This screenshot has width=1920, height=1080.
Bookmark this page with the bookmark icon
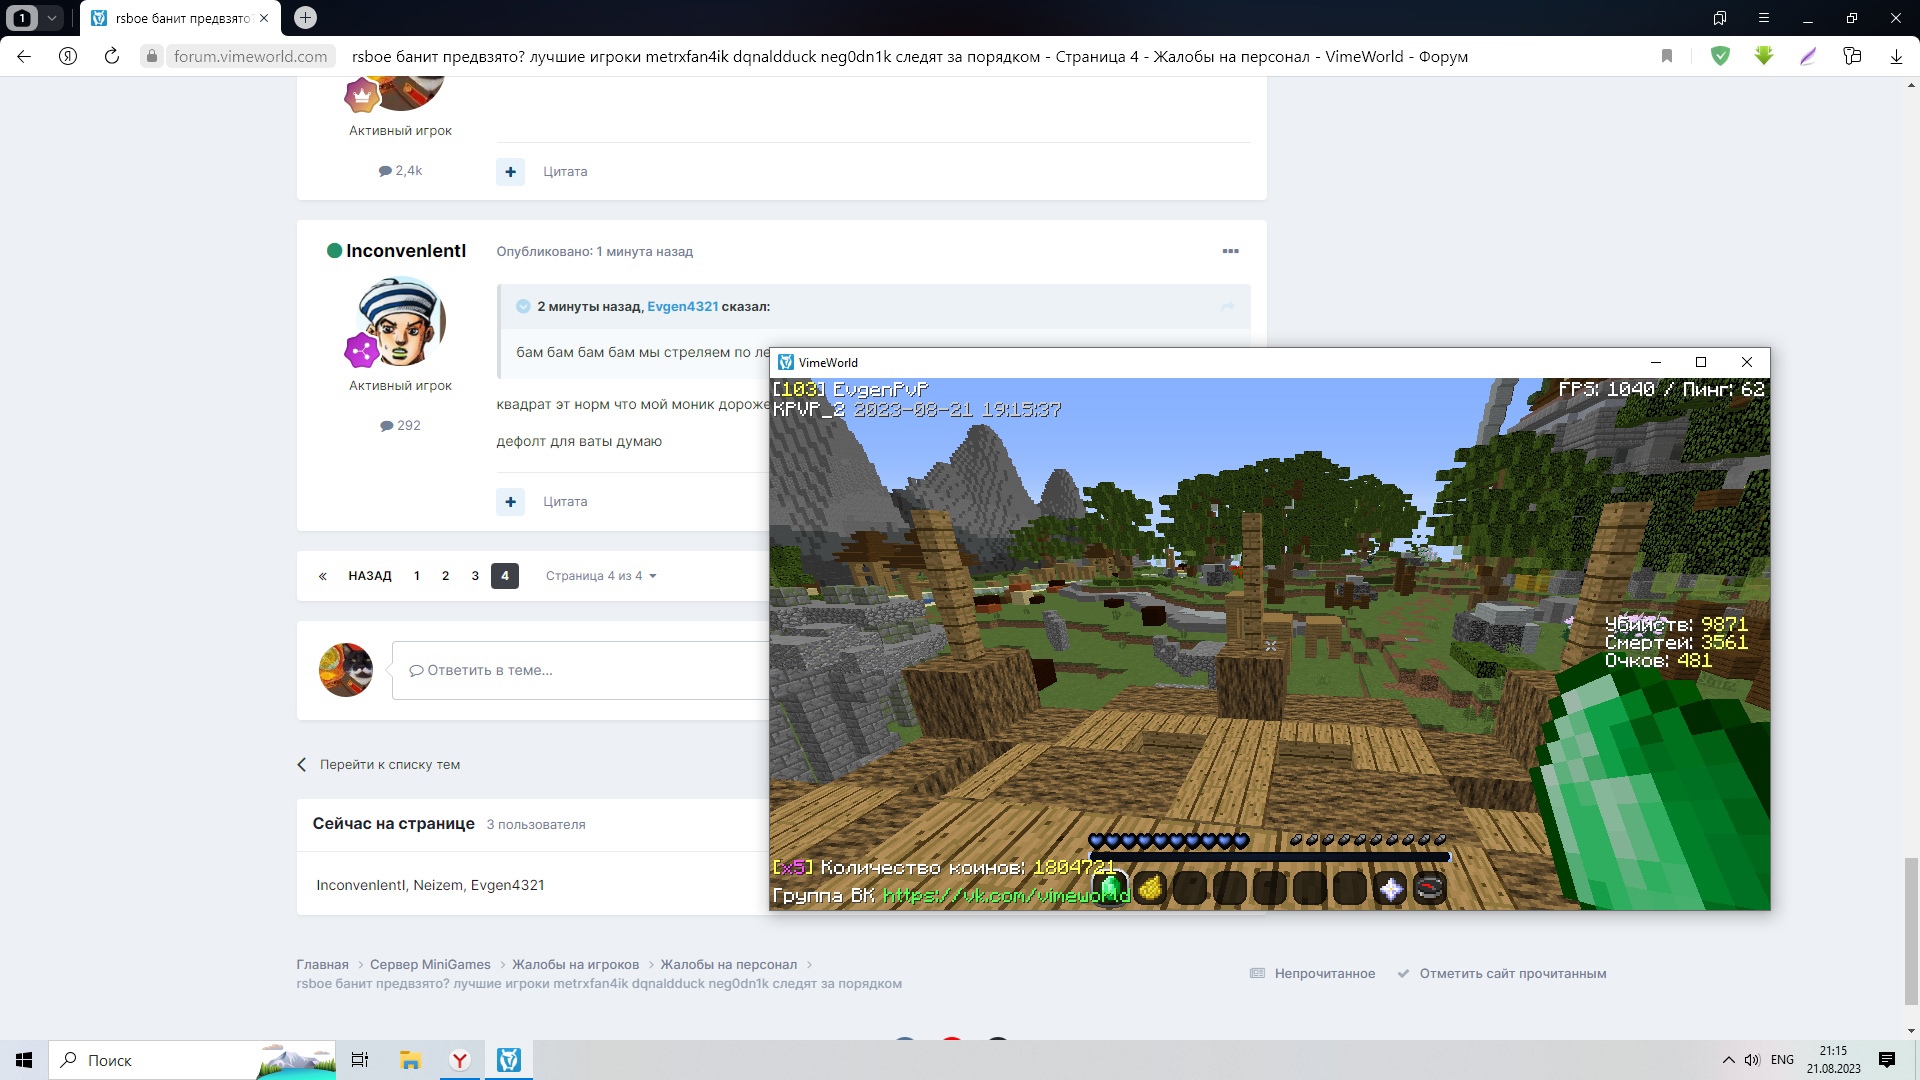point(1667,56)
